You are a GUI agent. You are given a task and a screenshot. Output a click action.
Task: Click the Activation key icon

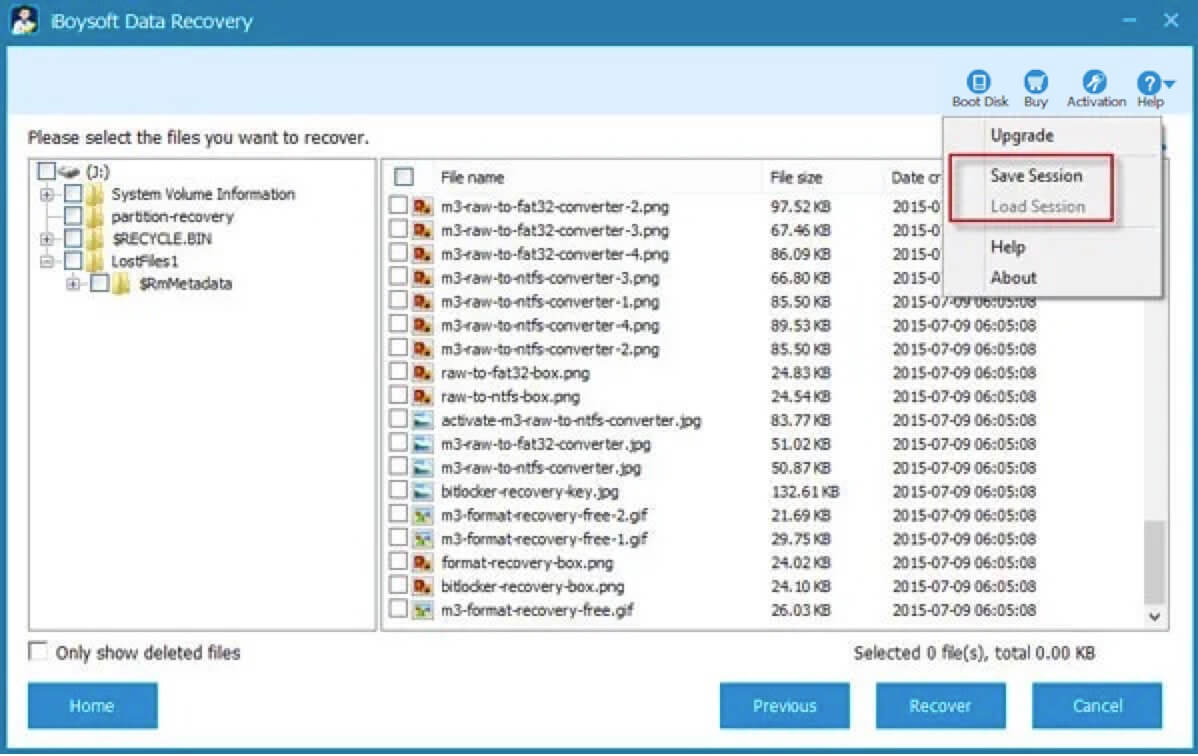point(1096,83)
